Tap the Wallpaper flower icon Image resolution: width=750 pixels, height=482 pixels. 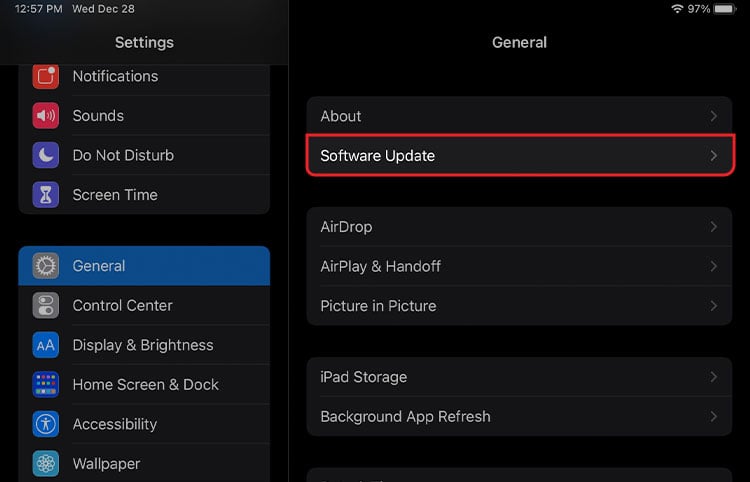[x=46, y=463]
